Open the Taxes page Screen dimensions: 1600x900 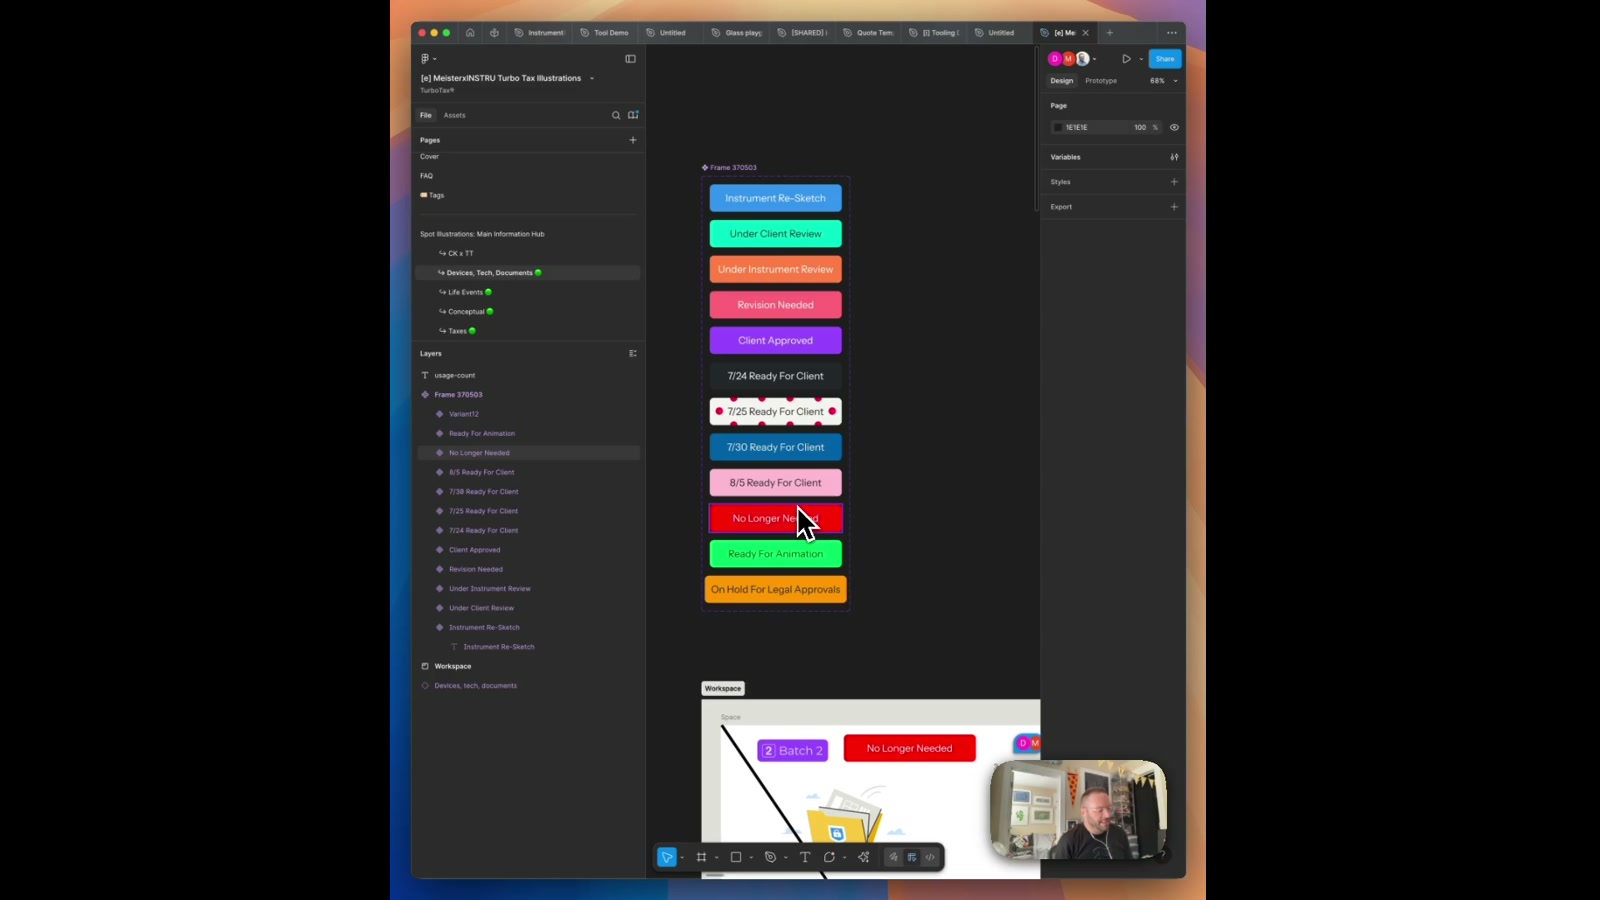tap(457, 331)
